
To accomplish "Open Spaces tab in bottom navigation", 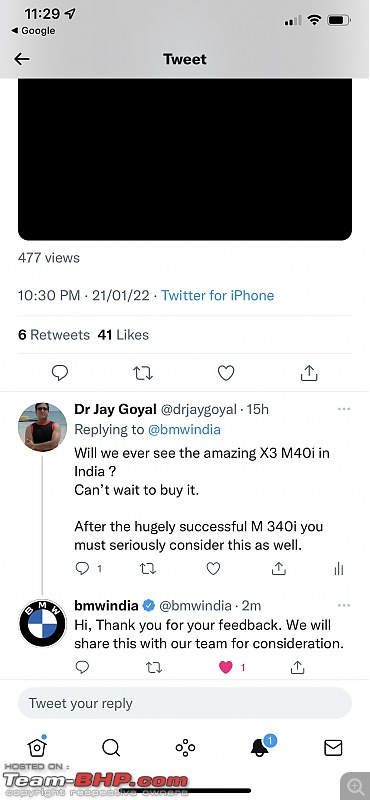I will click(185, 748).
